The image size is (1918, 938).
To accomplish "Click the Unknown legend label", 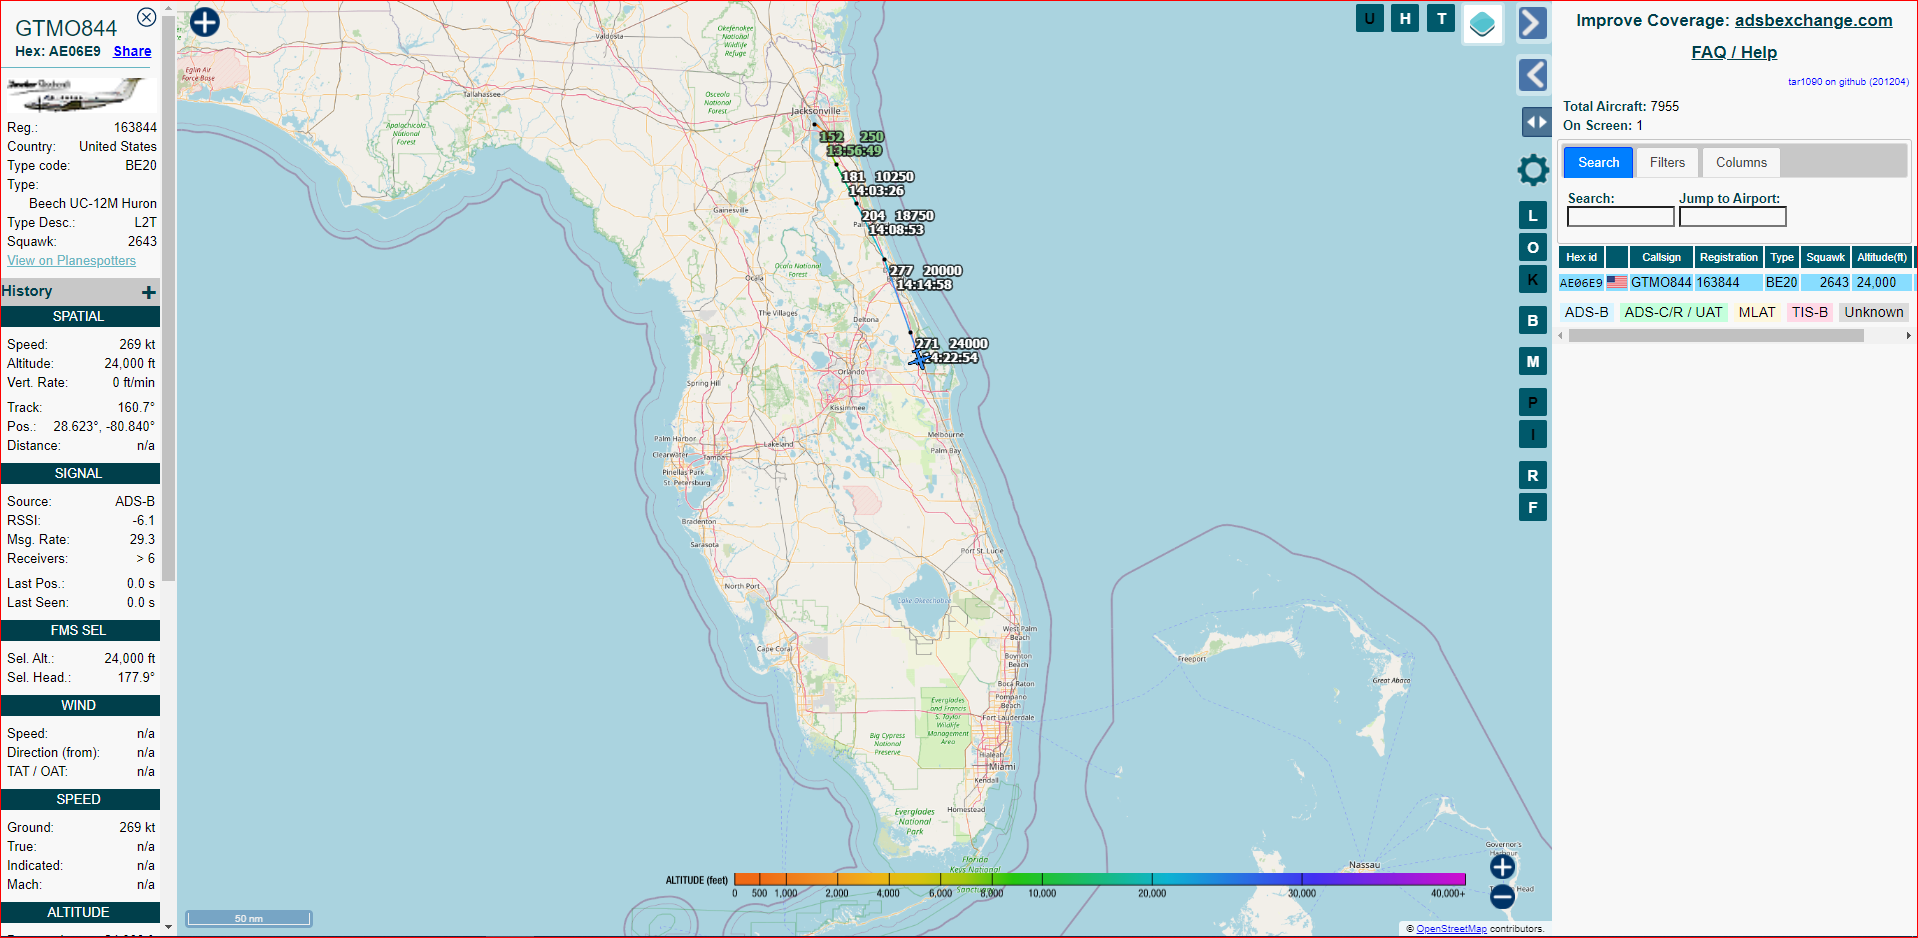I will (x=1873, y=312).
